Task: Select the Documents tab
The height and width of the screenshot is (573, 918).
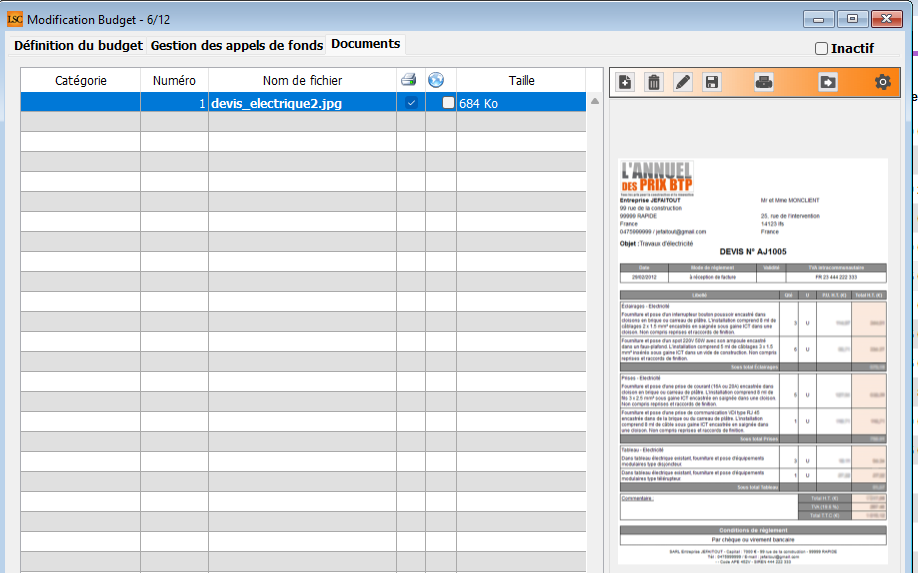Action: pos(365,44)
